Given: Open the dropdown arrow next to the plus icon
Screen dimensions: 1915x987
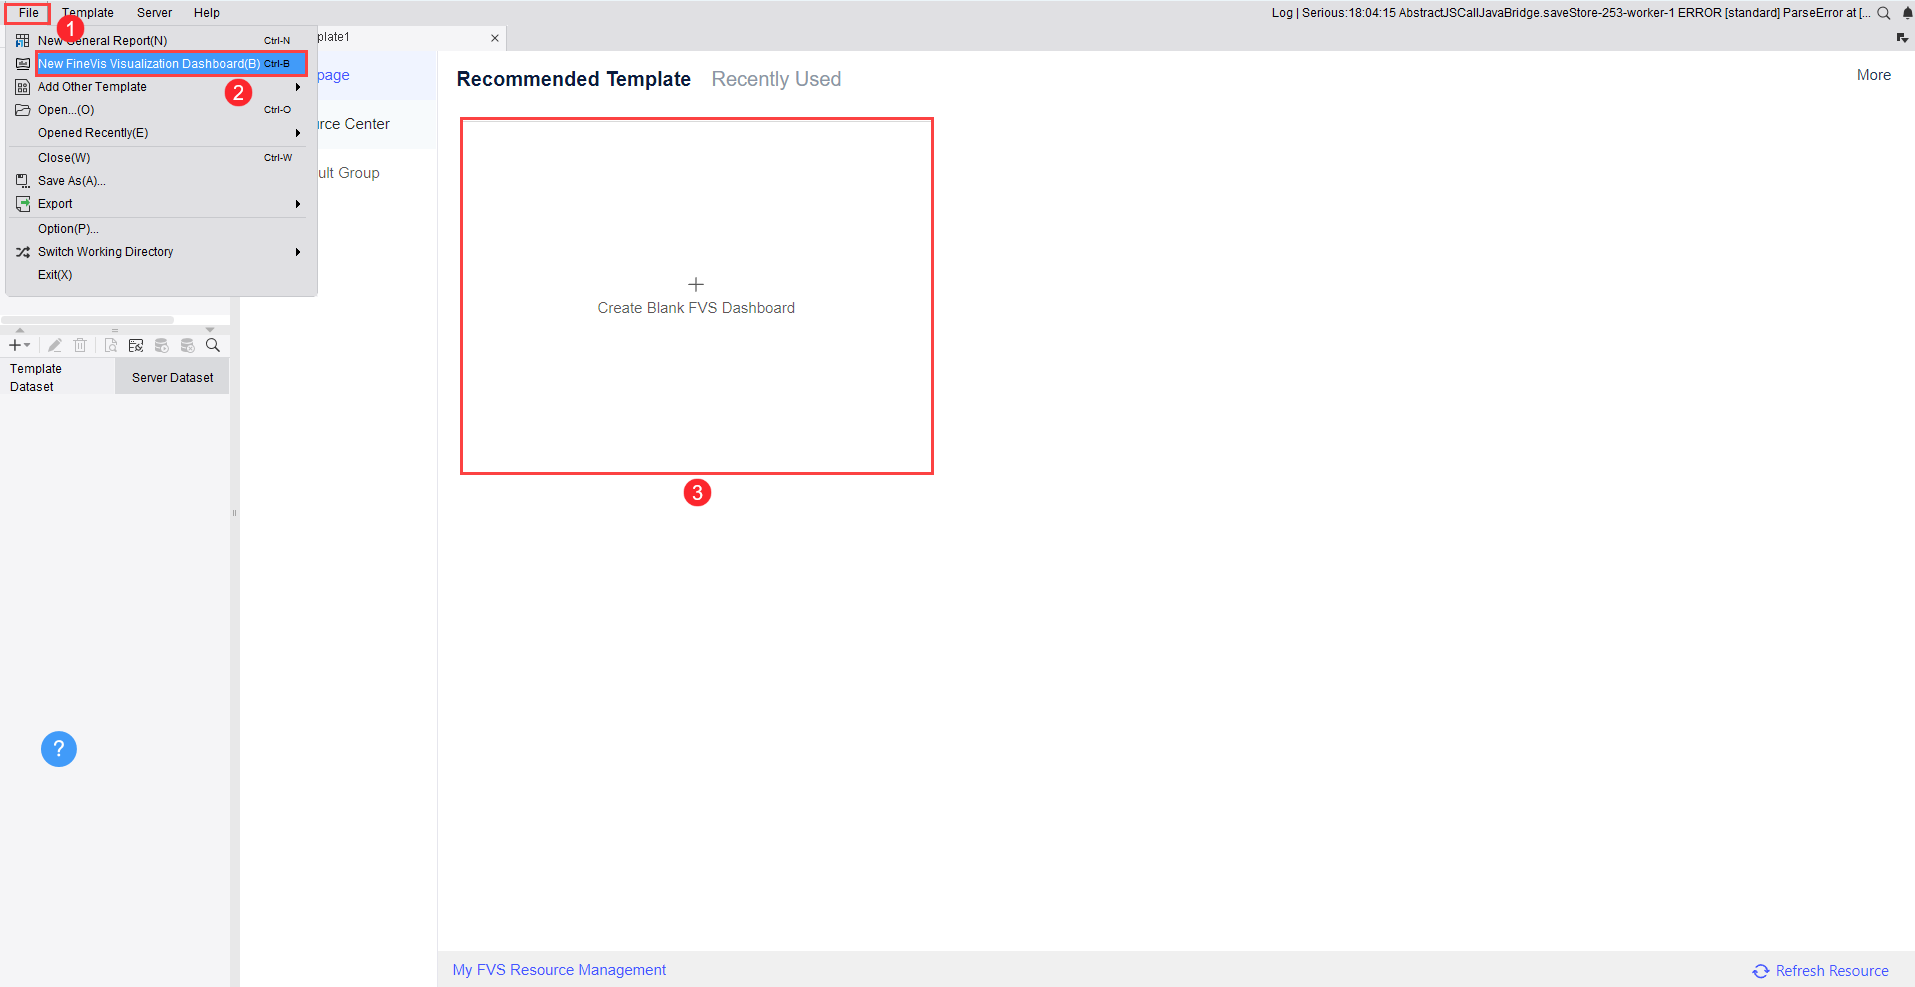Looking at the screenshot, I should click(28, 347).
